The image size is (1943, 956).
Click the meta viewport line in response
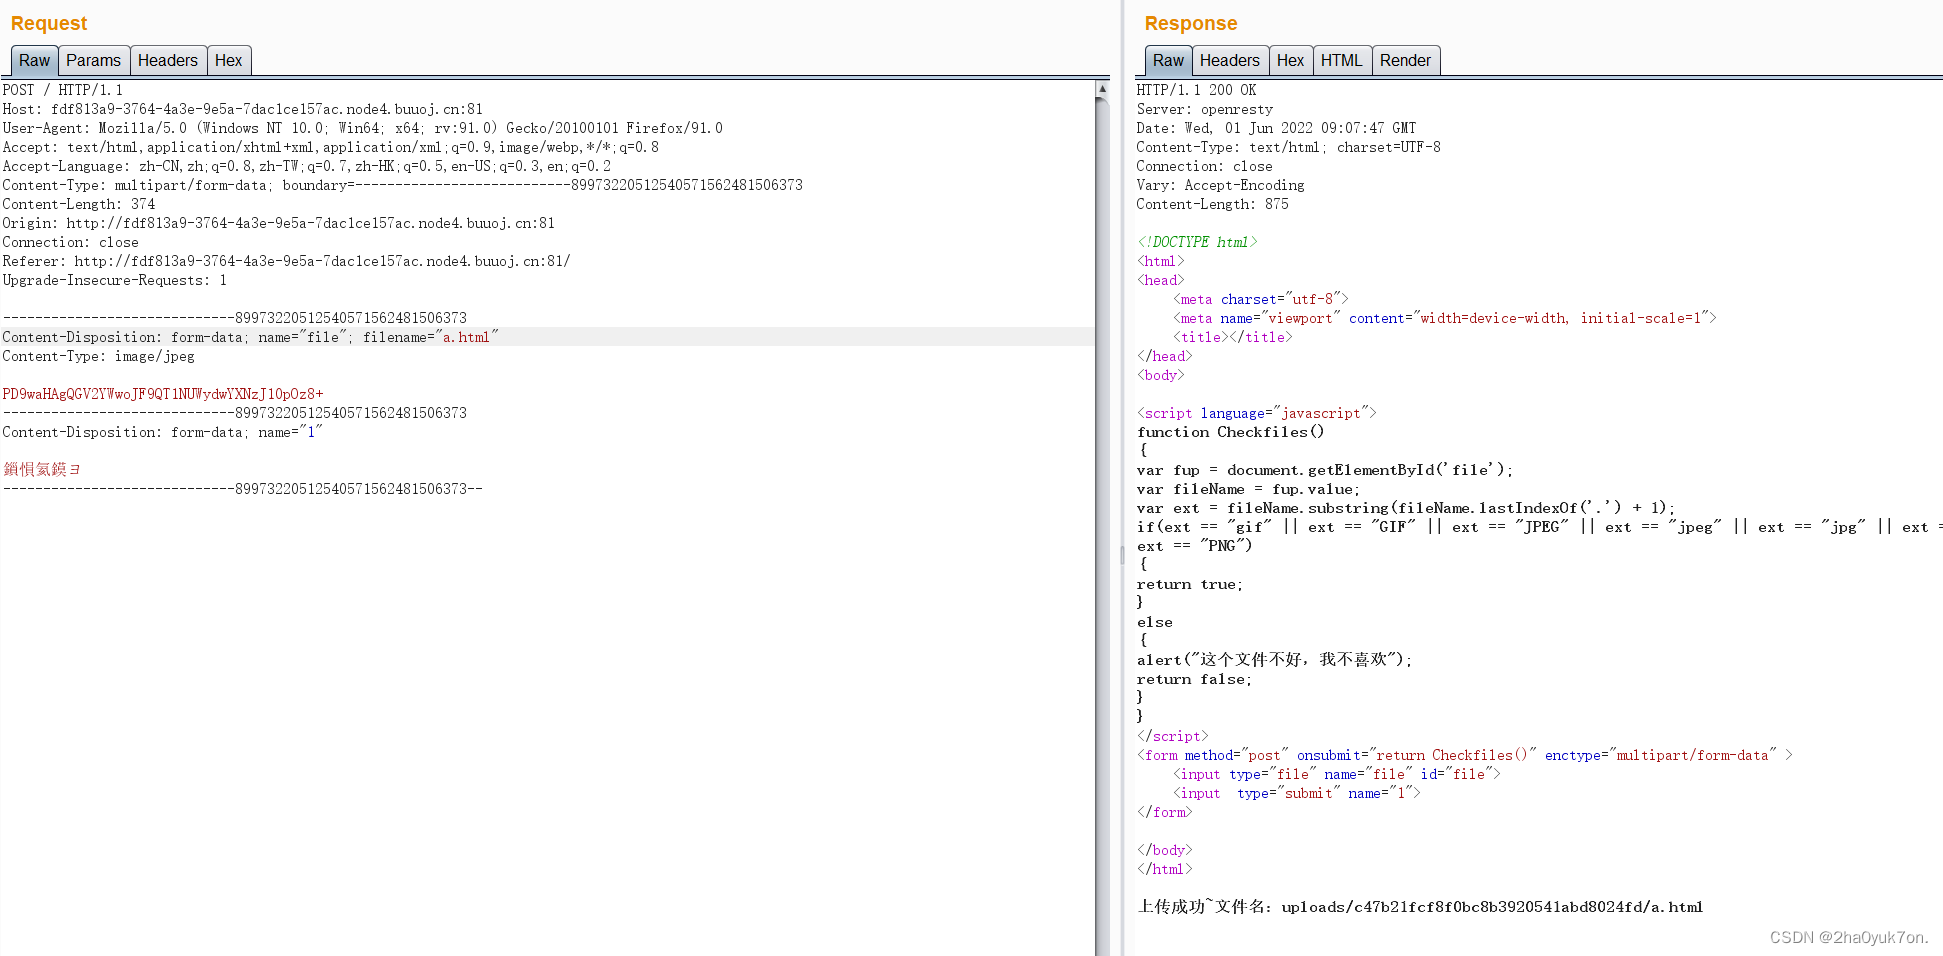(x=1444, y=318)
